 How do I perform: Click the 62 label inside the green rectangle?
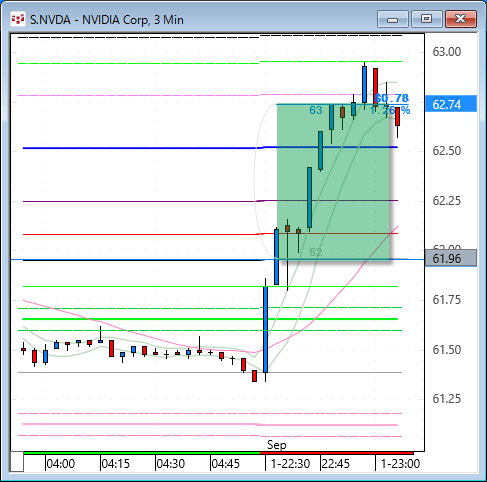point(316,252)
